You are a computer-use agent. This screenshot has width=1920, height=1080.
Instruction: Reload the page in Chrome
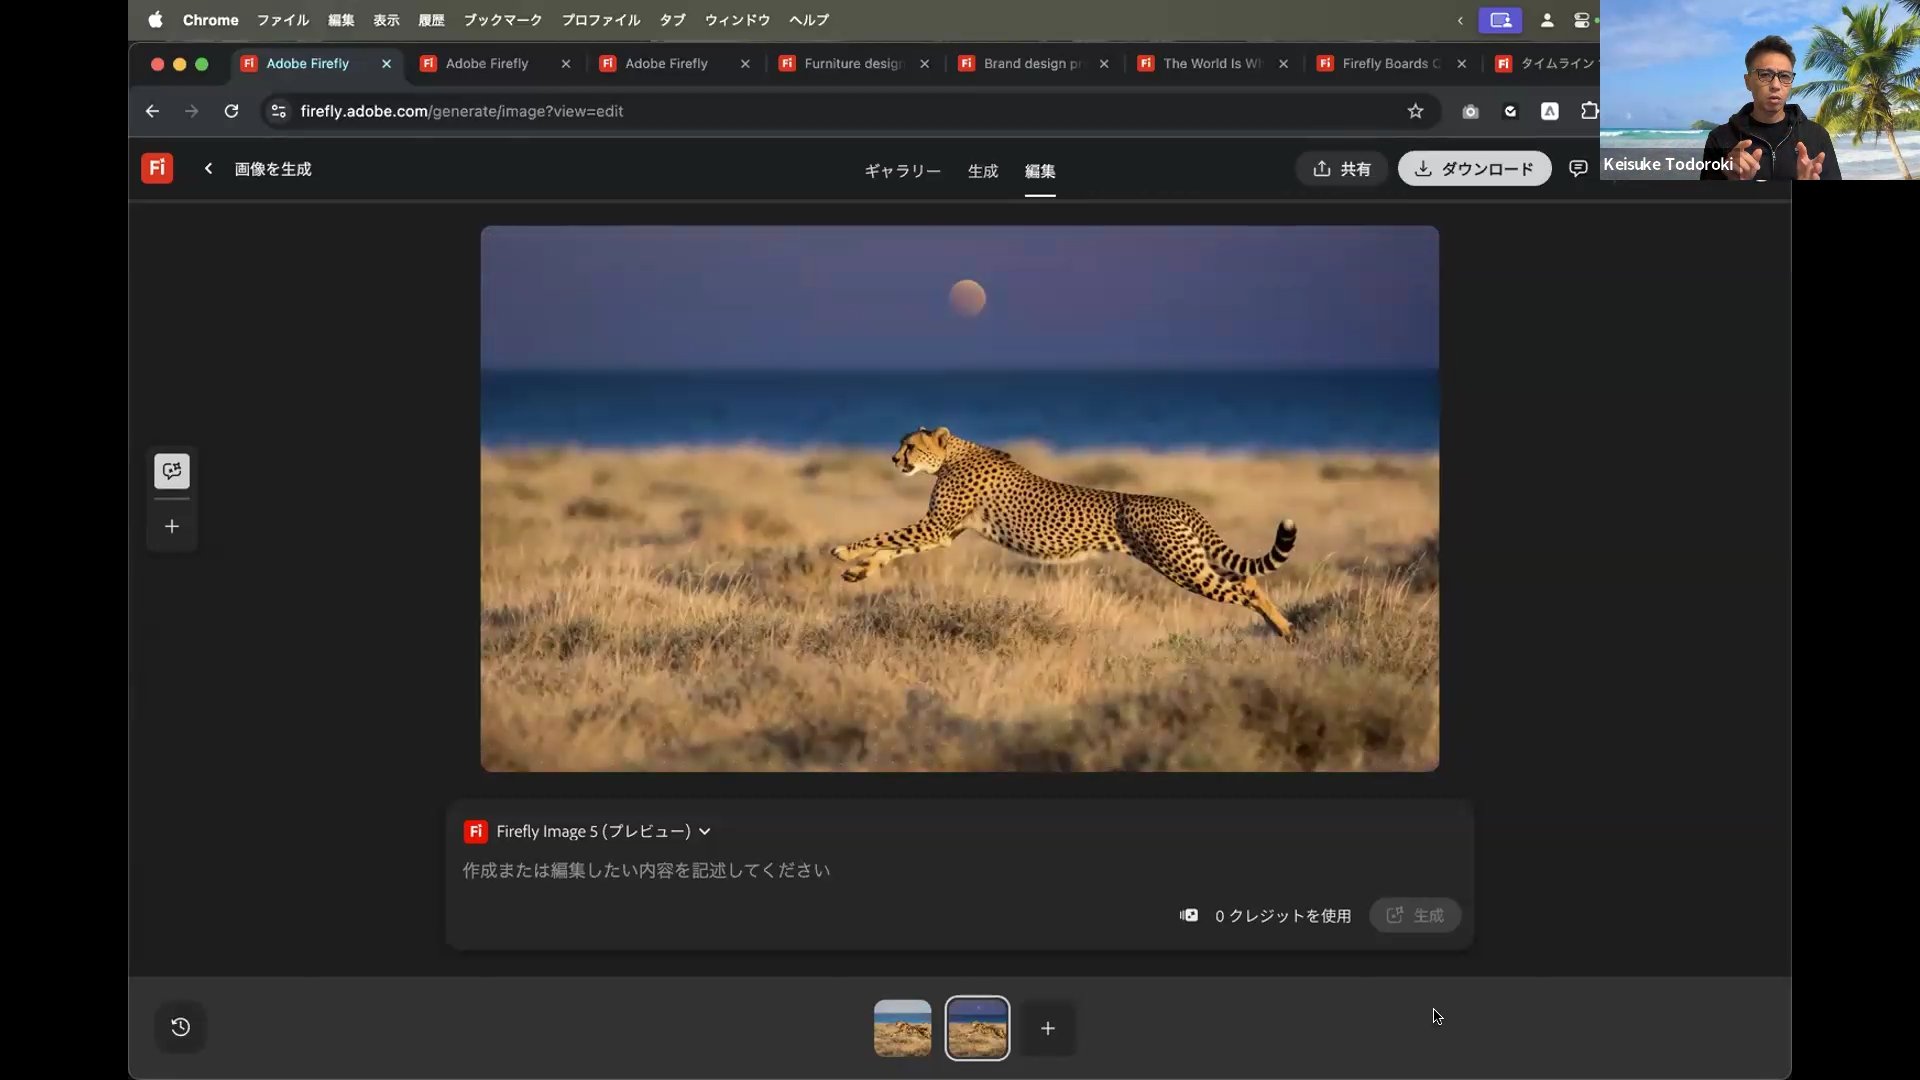231,111
